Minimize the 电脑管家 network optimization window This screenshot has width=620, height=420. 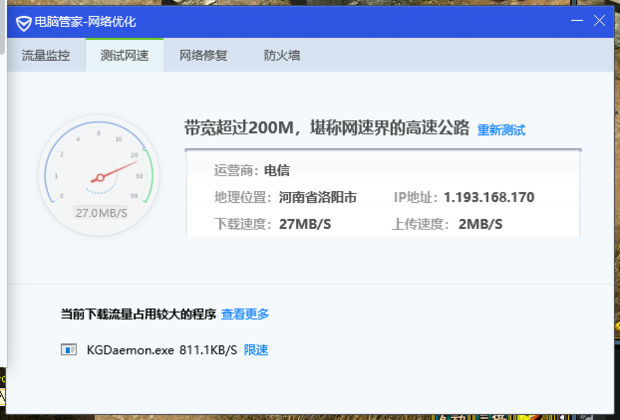click(577, 21)
